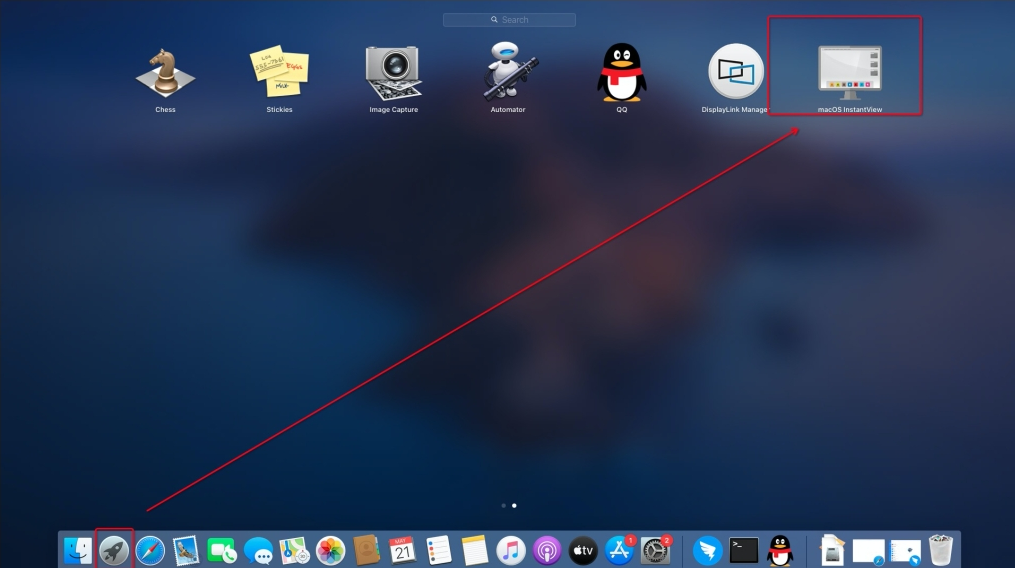Open Trash in the Dock

941,551
